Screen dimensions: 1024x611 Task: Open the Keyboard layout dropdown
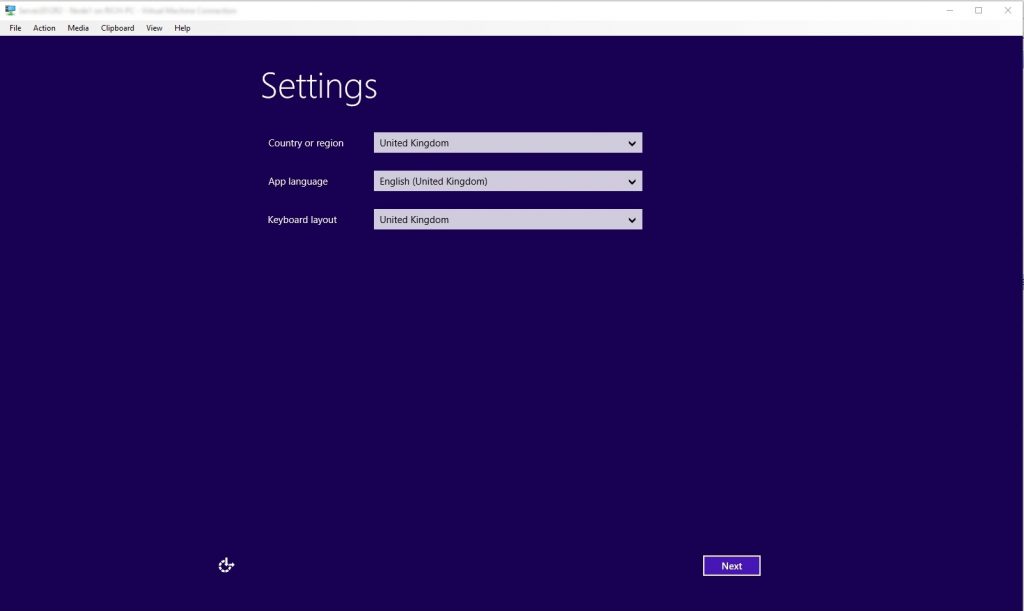click(507, 219)
